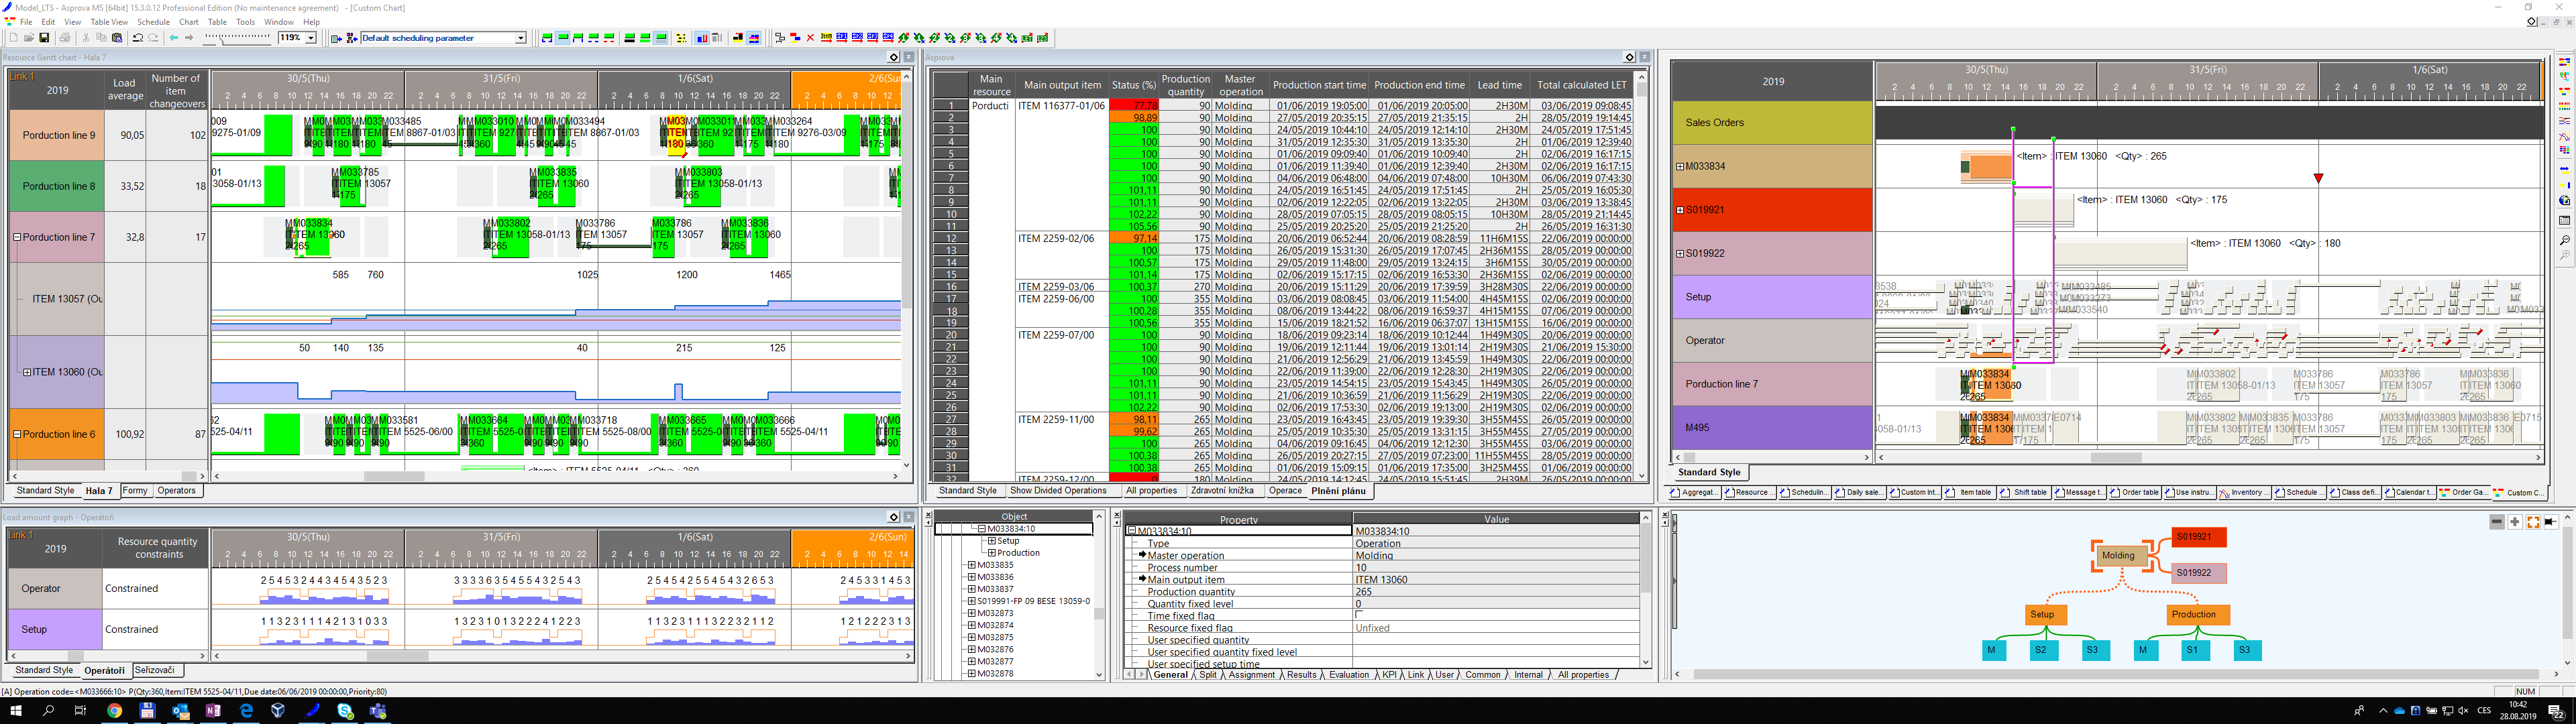Click the Undo toolbar icon

[x=138, y=38]
